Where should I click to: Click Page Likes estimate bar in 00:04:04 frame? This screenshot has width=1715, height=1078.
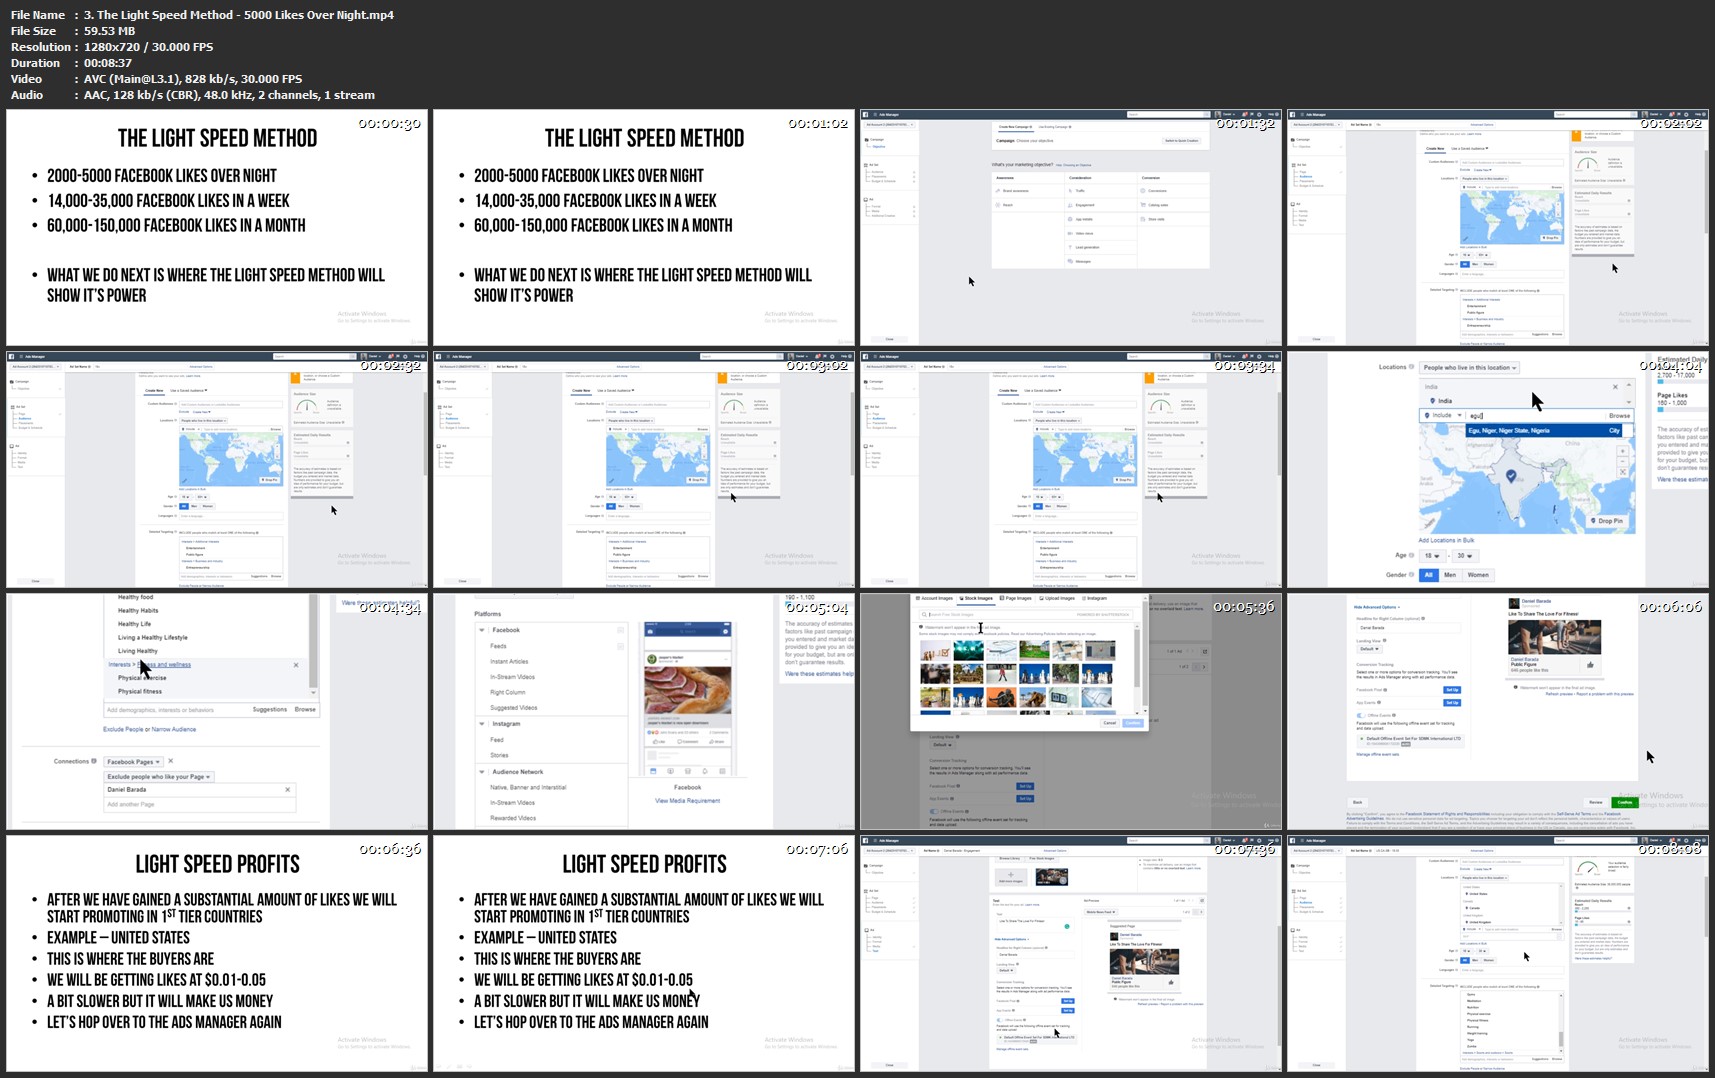tap(1682, 409)
